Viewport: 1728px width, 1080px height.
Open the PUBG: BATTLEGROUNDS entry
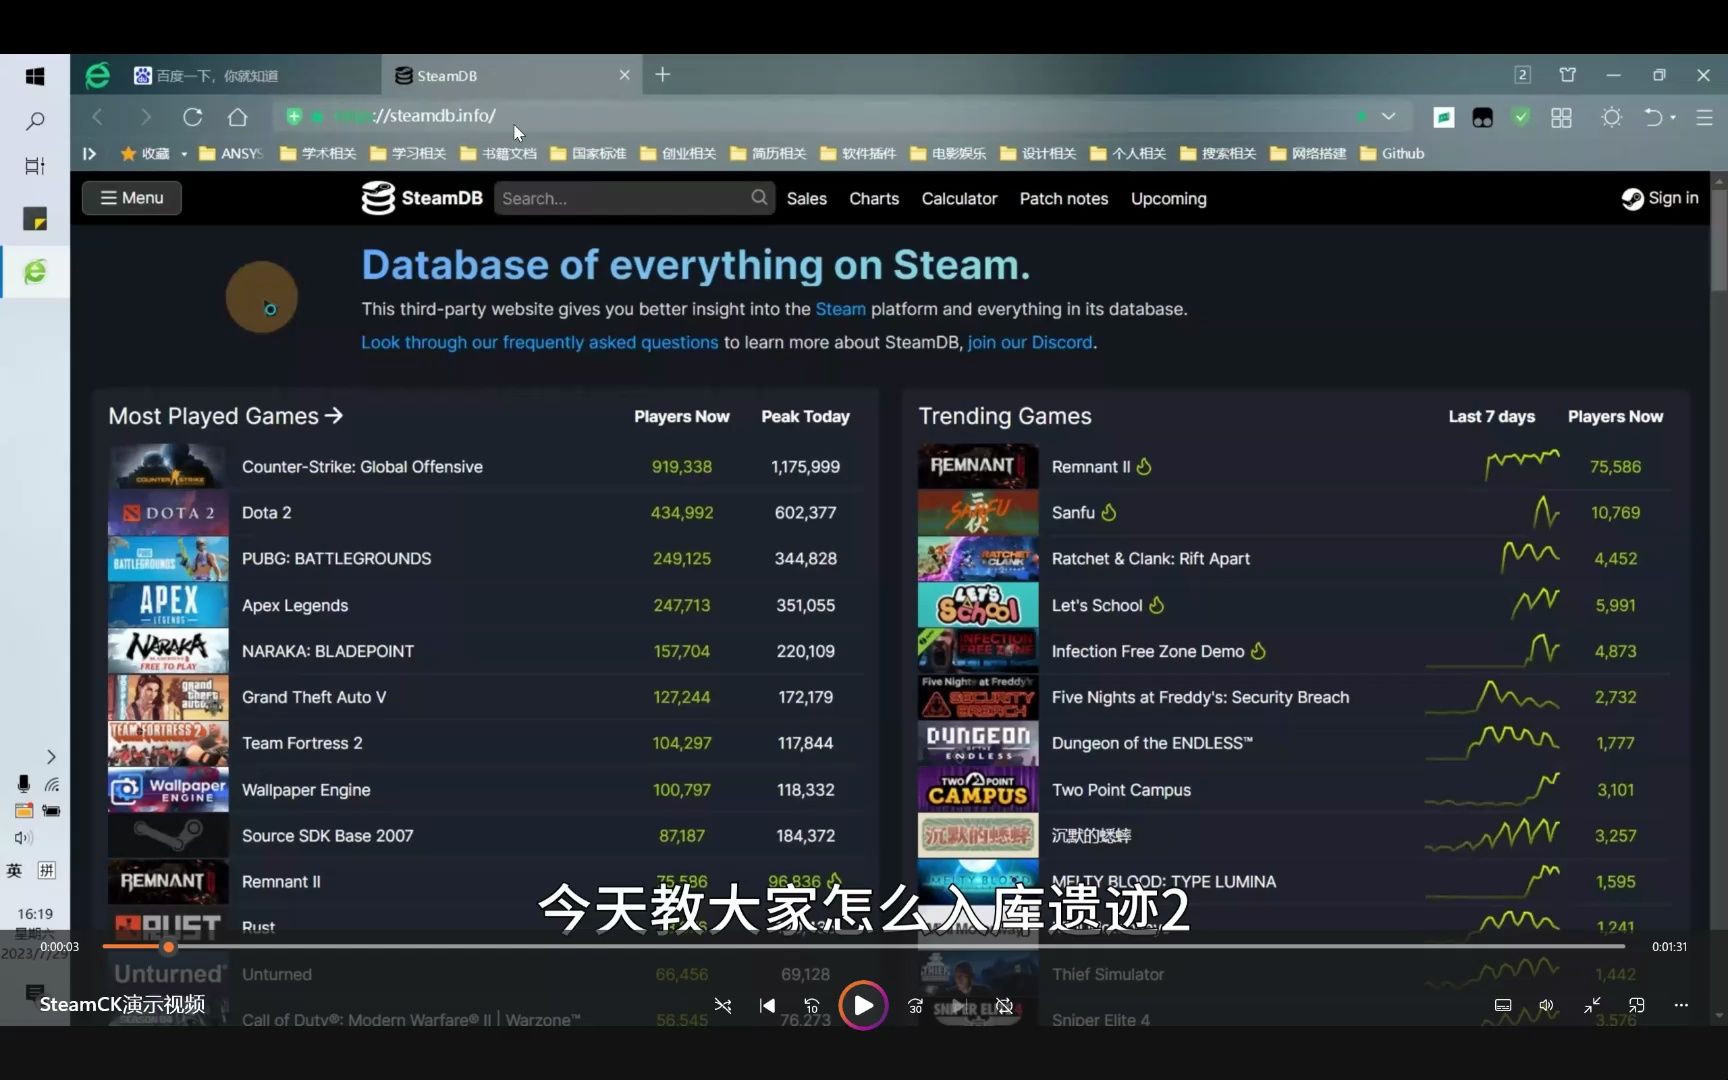coord(336,559)
